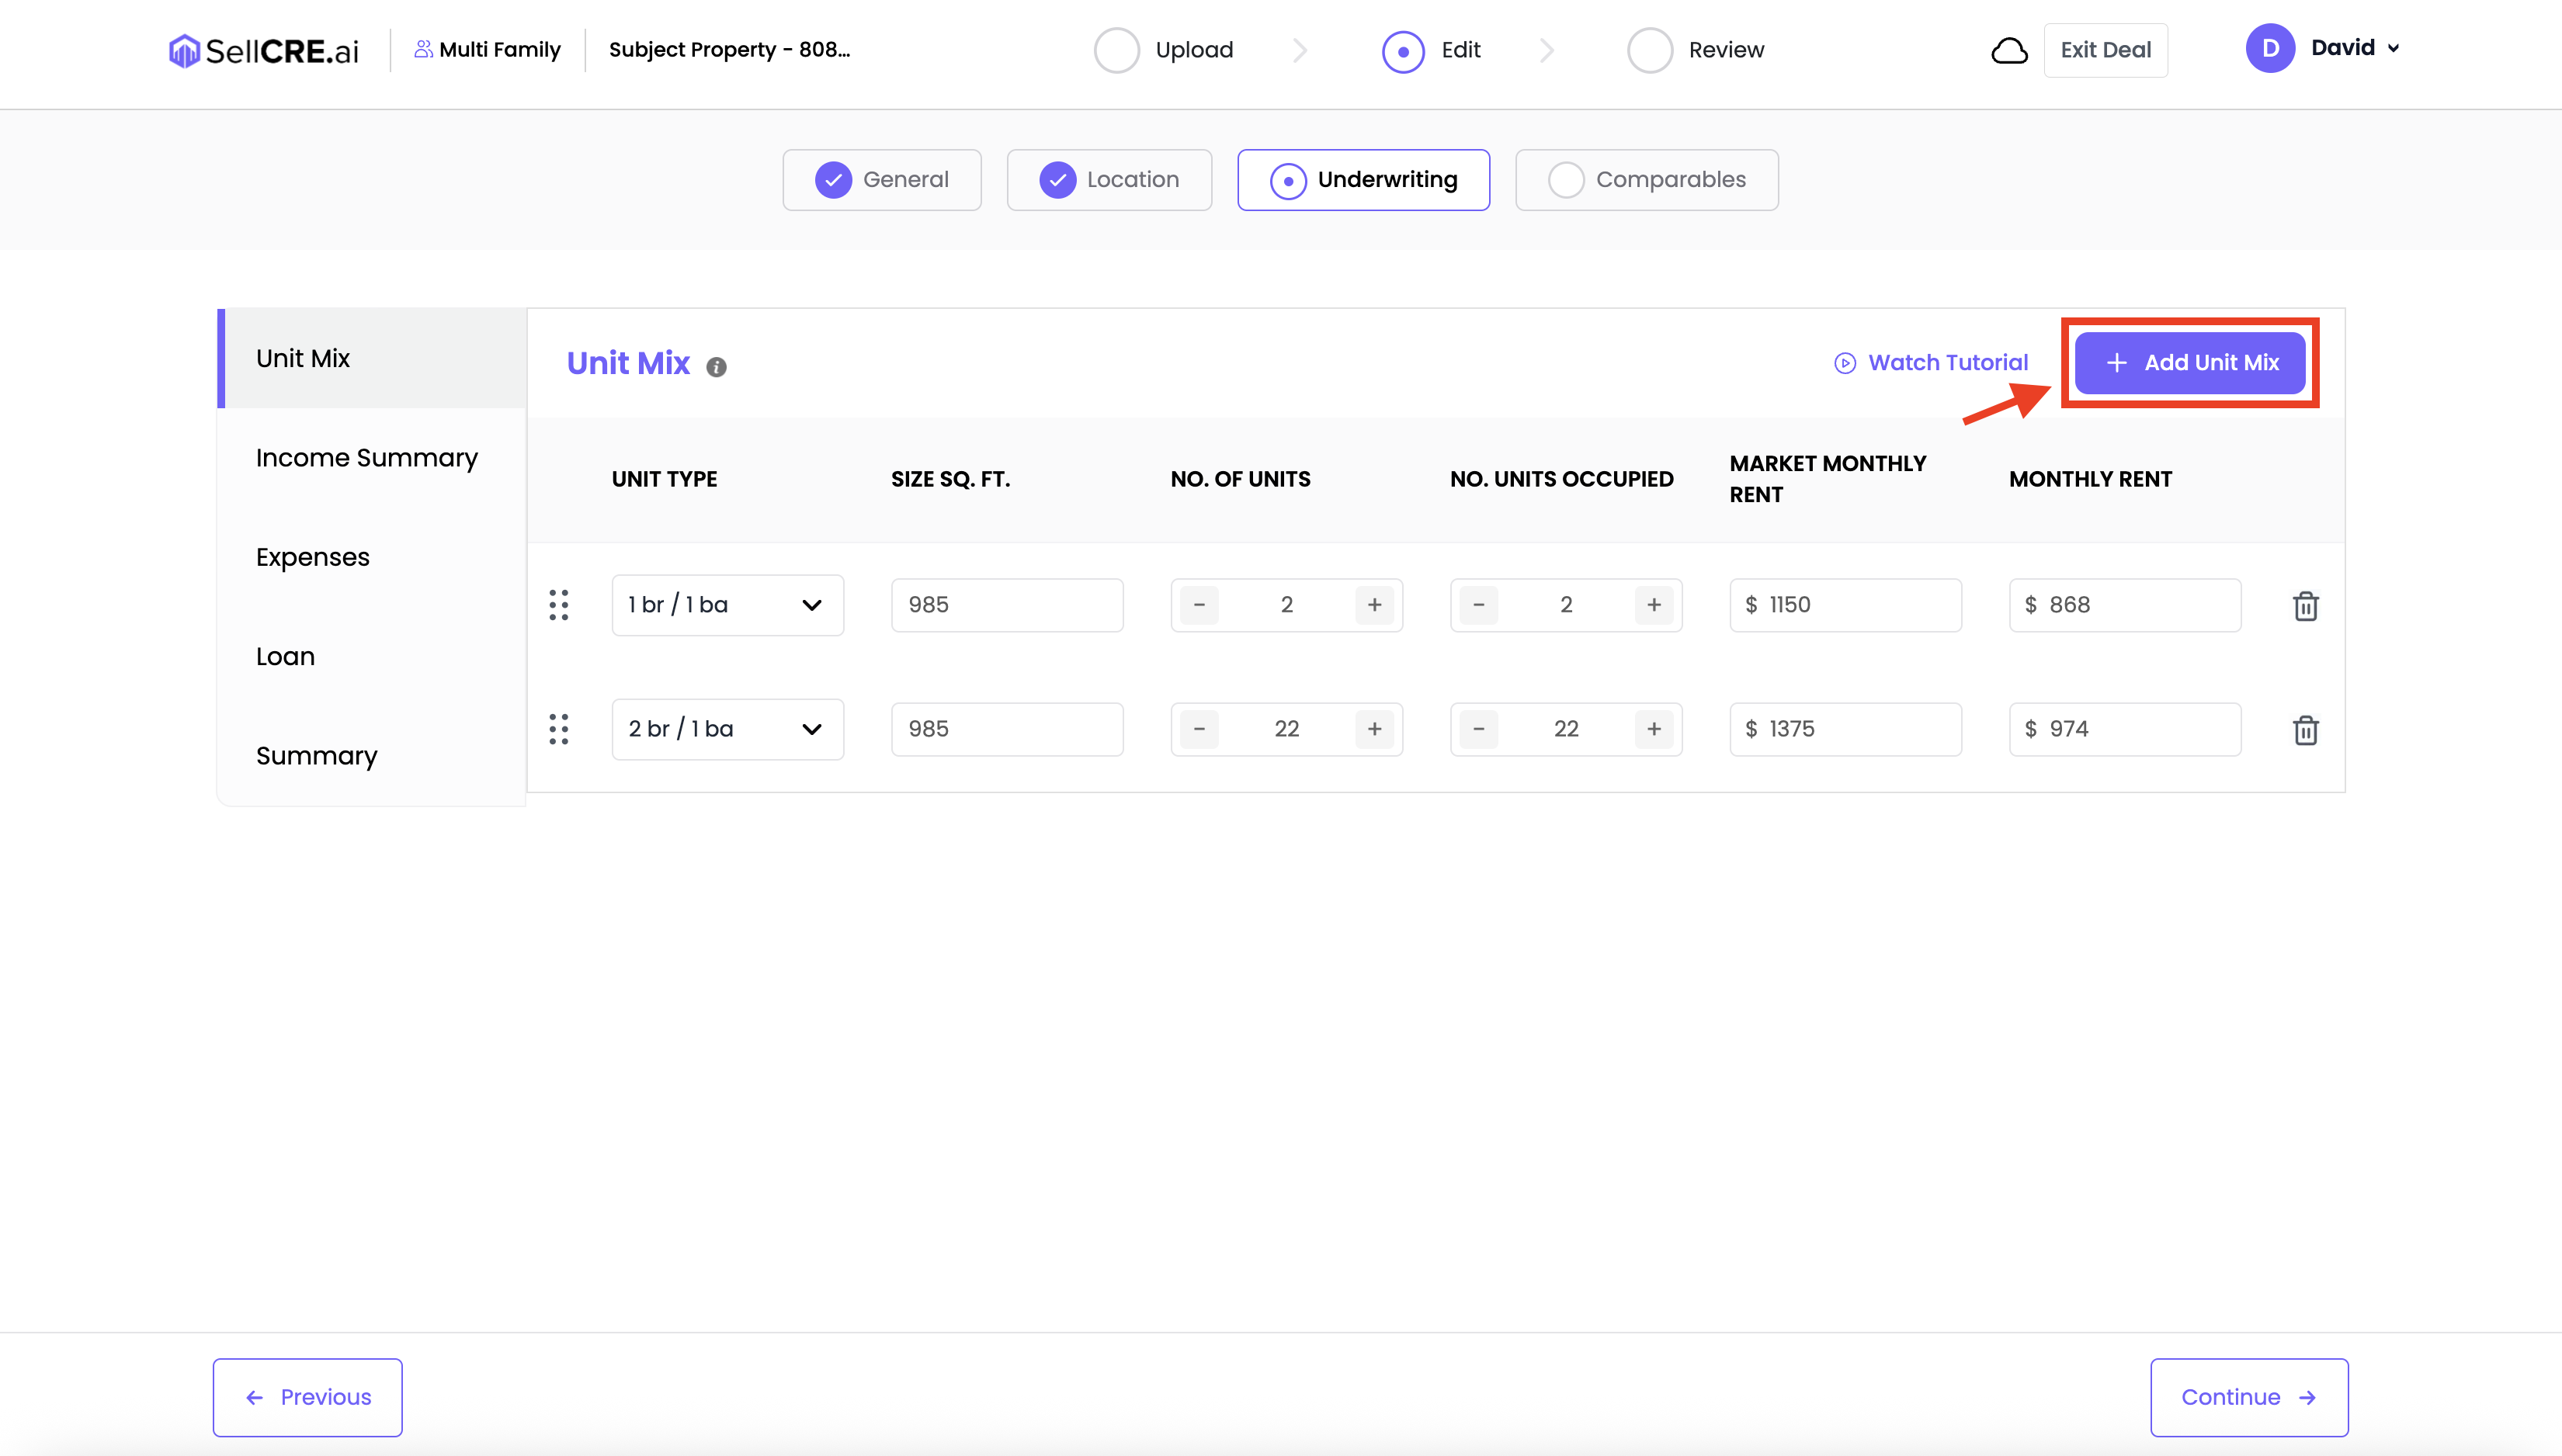Switch to the Location tab
Viewport: 2562px width, 1456px height.
pyautogui.click(x=1109, y=180)
